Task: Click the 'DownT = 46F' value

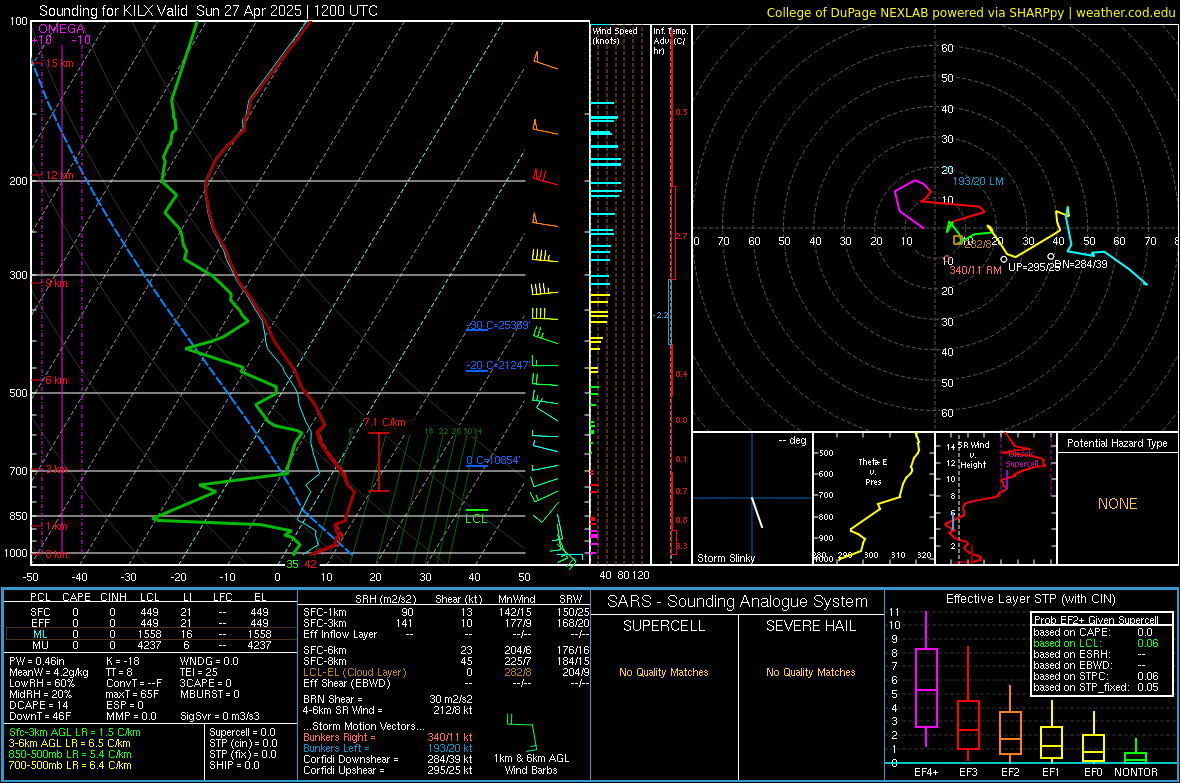Action: 40,717
